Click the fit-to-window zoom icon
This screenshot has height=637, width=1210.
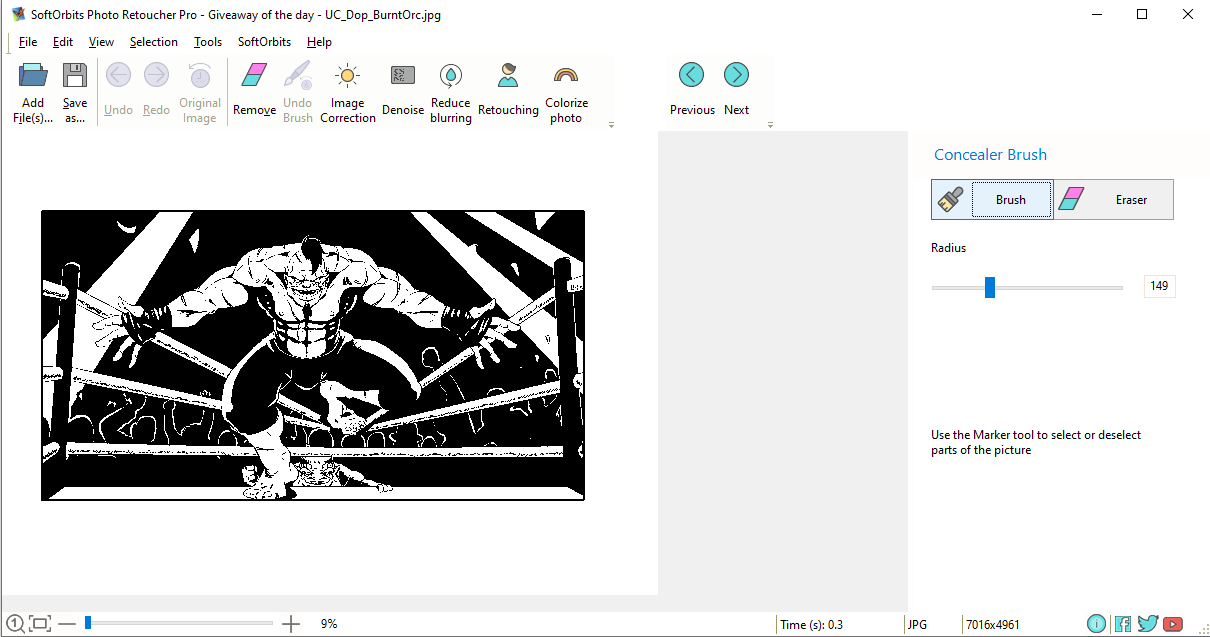(40, 624)
